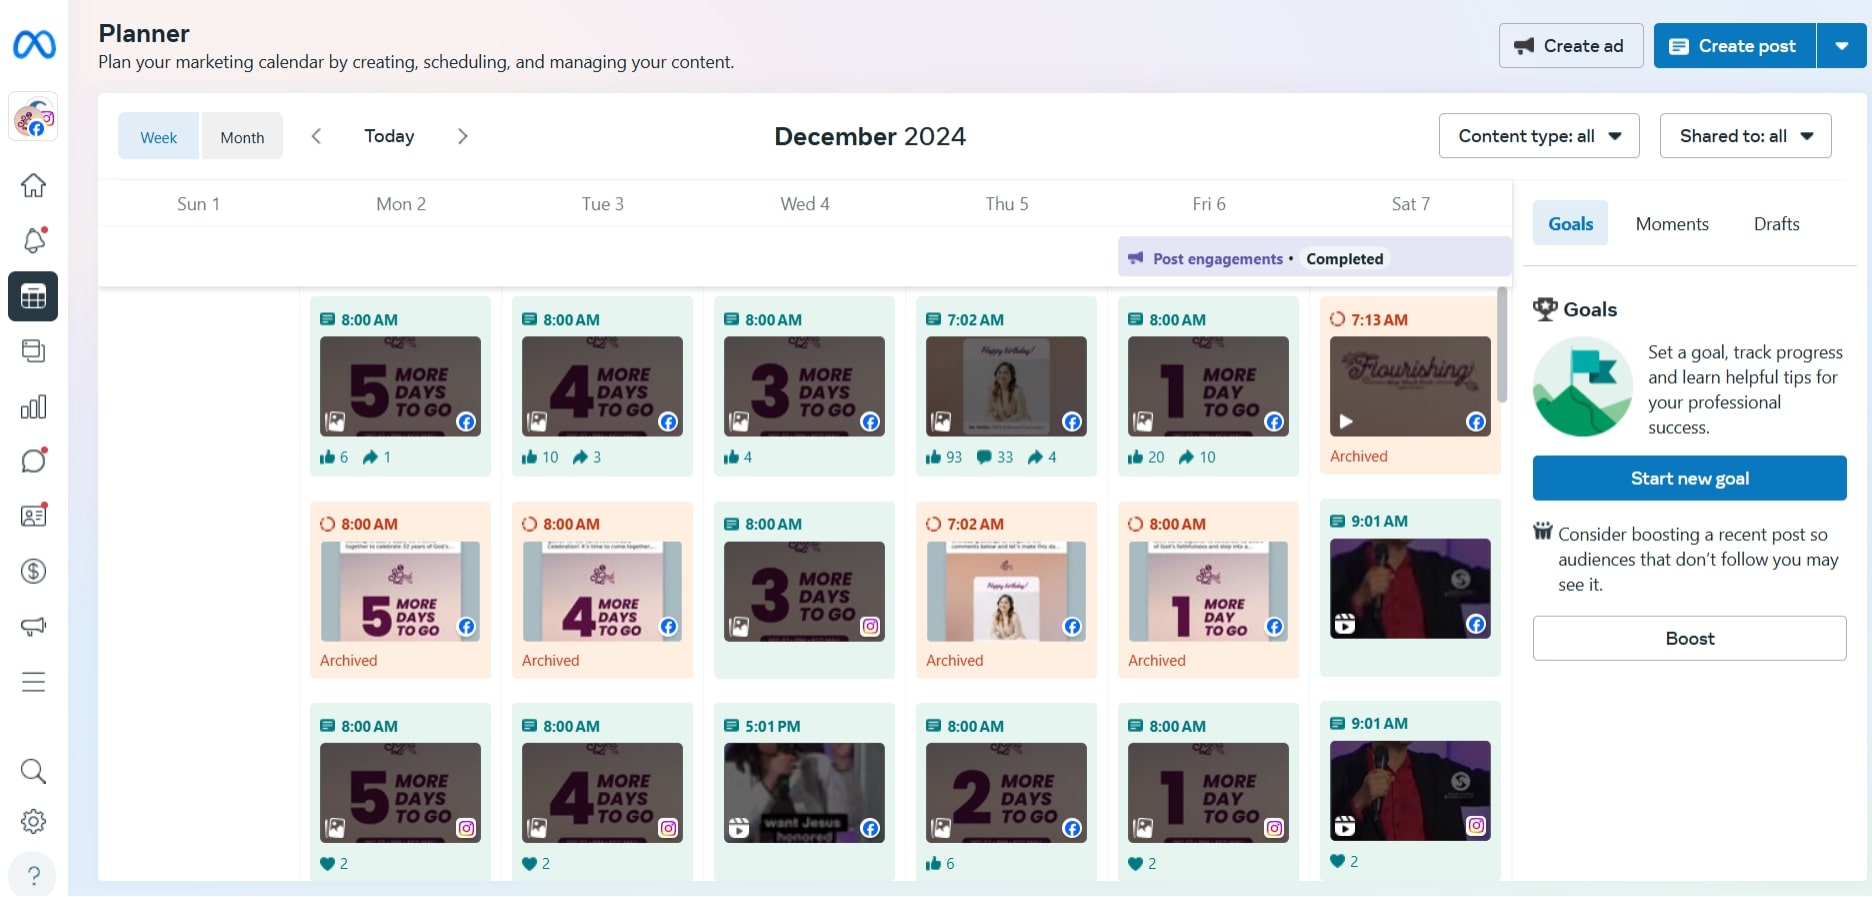Switch calendar to Week view
This screenshot has height=897, width=1872.
point(159,137)
